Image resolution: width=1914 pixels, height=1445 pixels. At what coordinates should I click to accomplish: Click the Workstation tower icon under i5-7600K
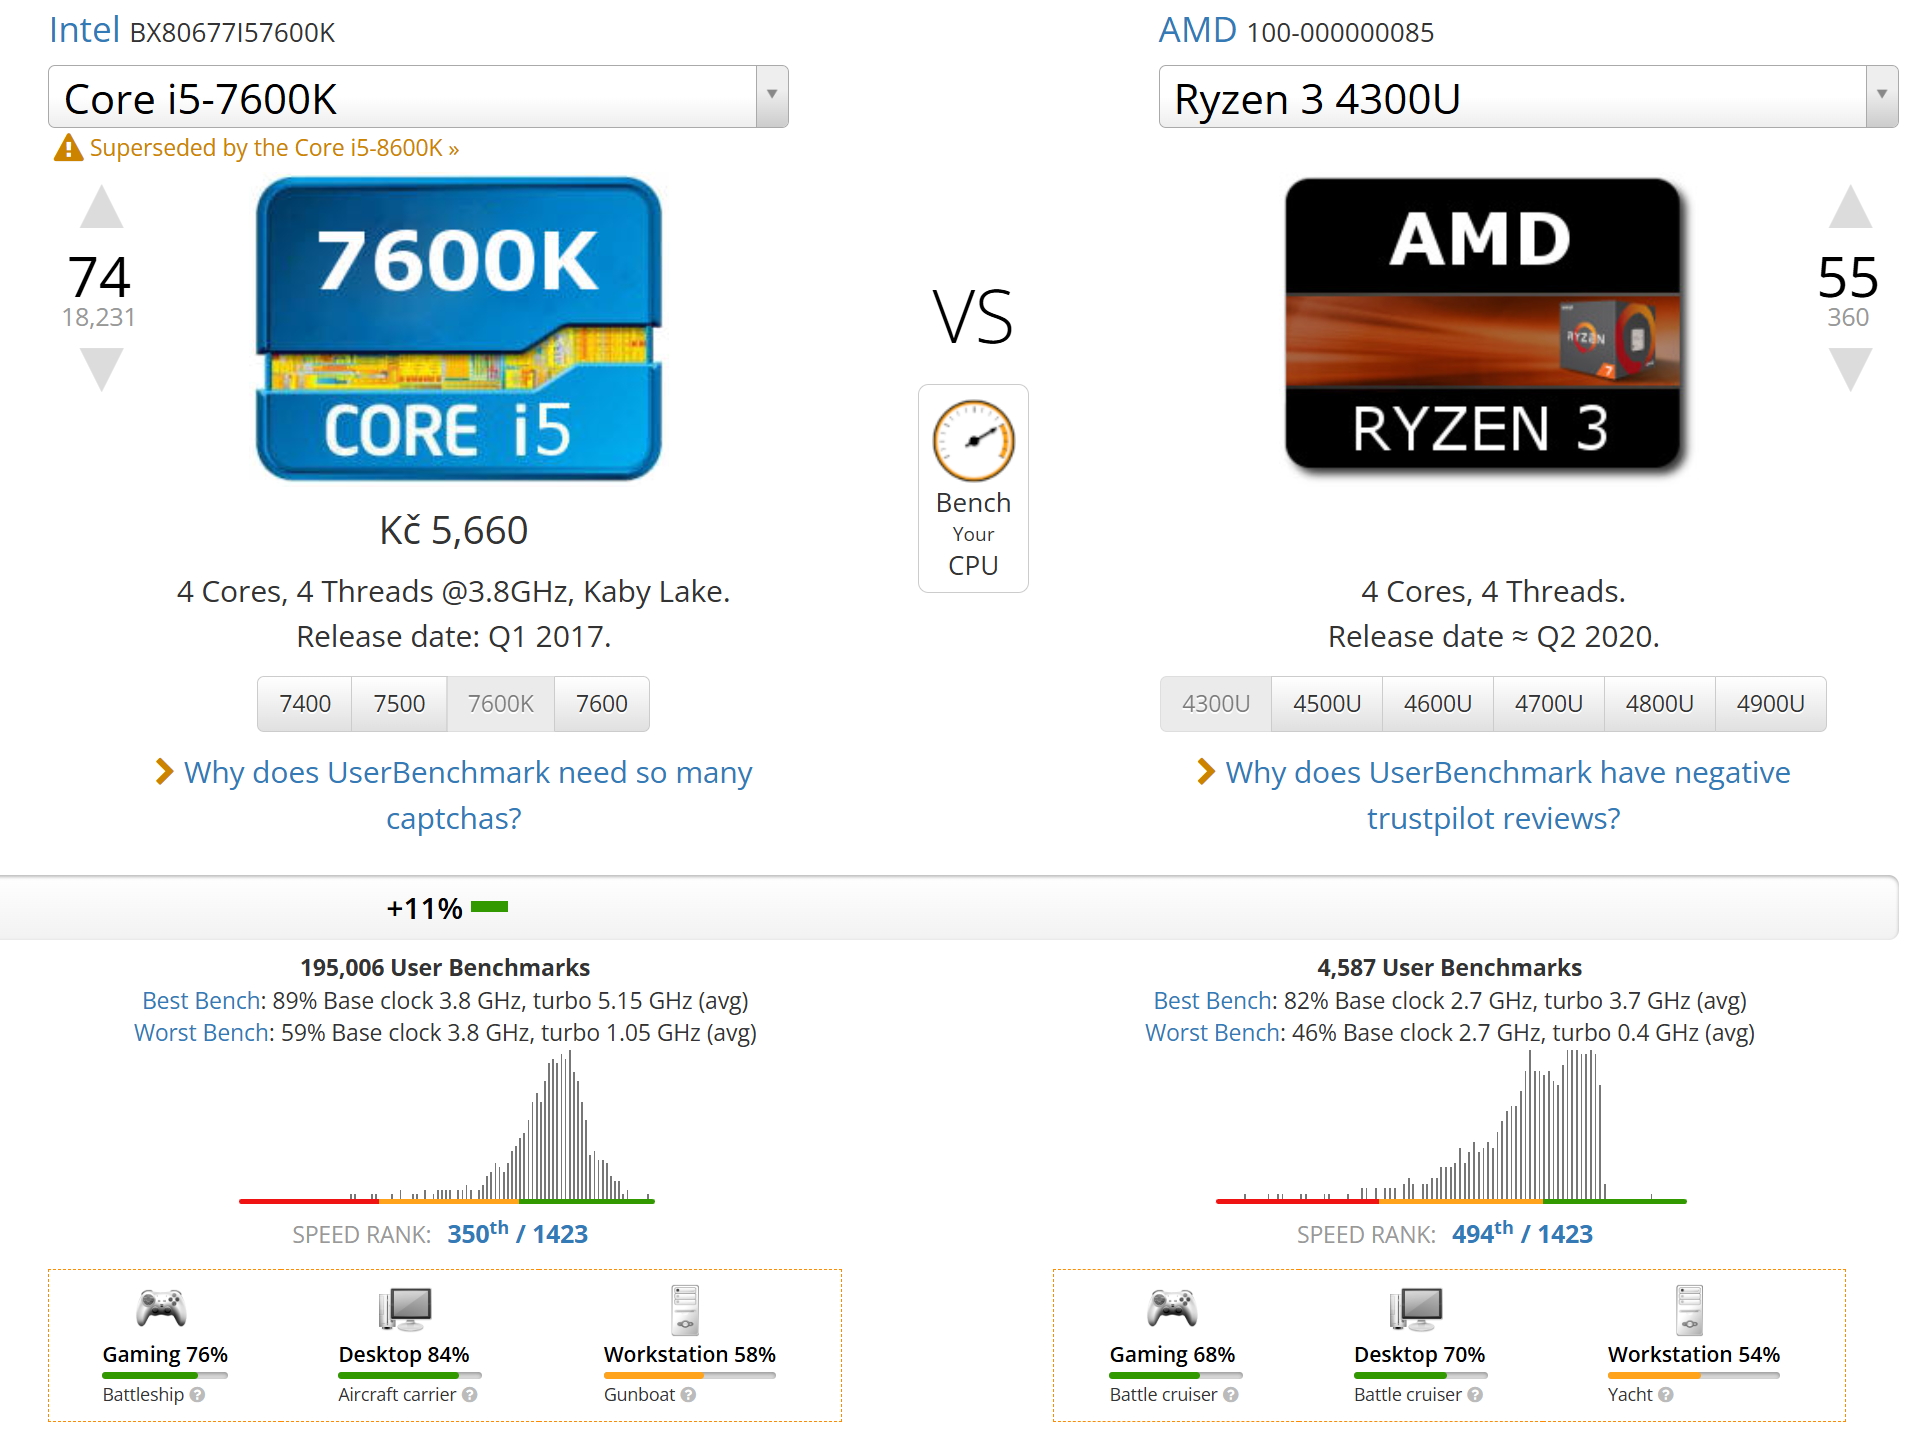pyautogui.click(x=688, y=1308)
